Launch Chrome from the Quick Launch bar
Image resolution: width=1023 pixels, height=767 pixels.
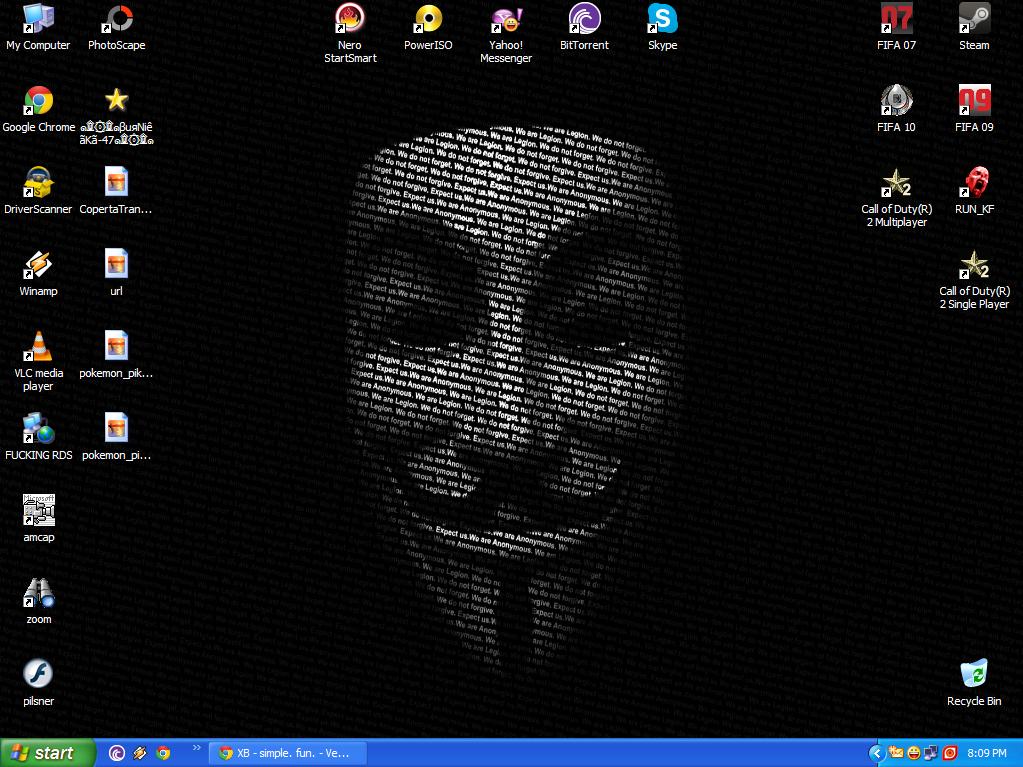pyautogui.click(x=163, y=753)
